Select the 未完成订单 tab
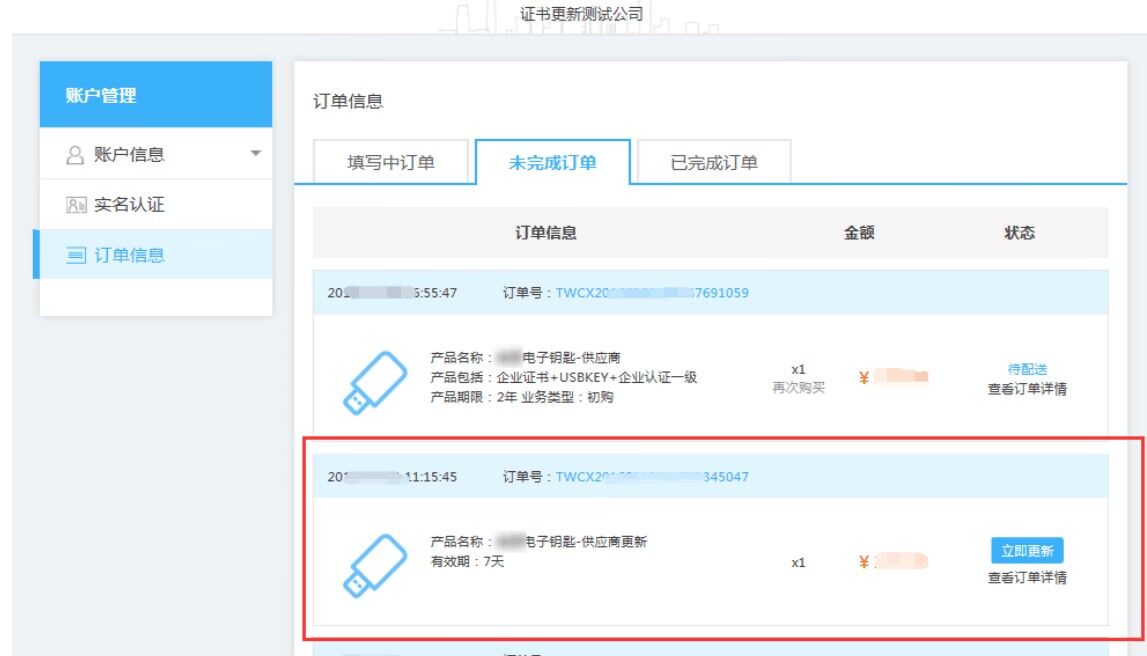Viewport: 1147px width, 656px height. [552, 163]
